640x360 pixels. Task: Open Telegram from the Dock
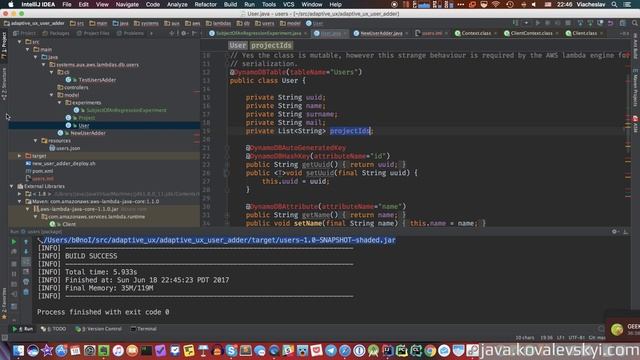point(331,351)
